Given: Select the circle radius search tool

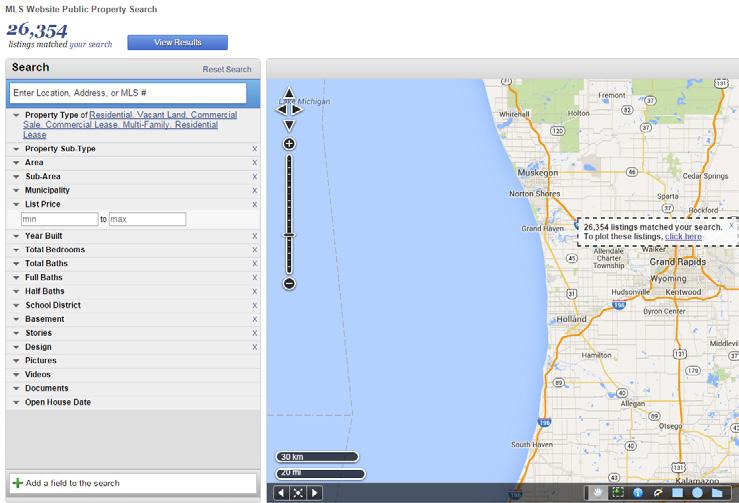Looking at the screenshot, I should (x=697, y=493).
